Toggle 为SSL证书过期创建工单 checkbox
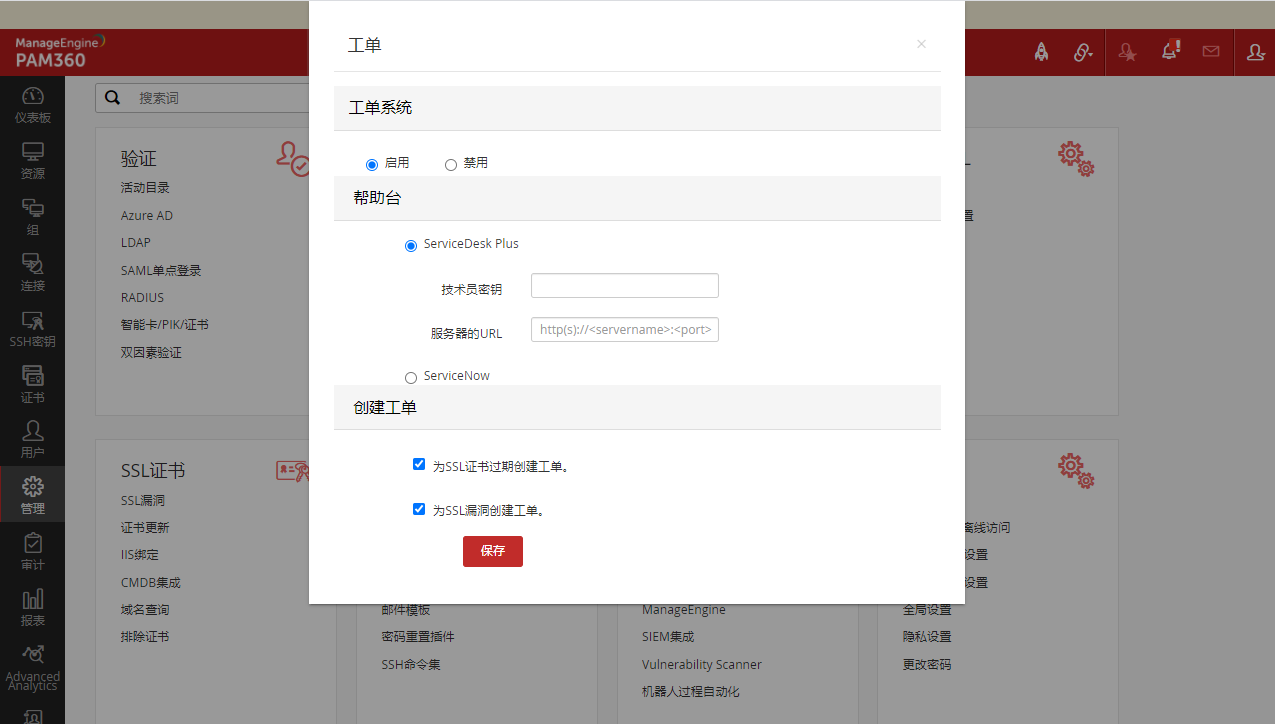Viewport: 1275px width, 724px height. (x=419, y=464)
